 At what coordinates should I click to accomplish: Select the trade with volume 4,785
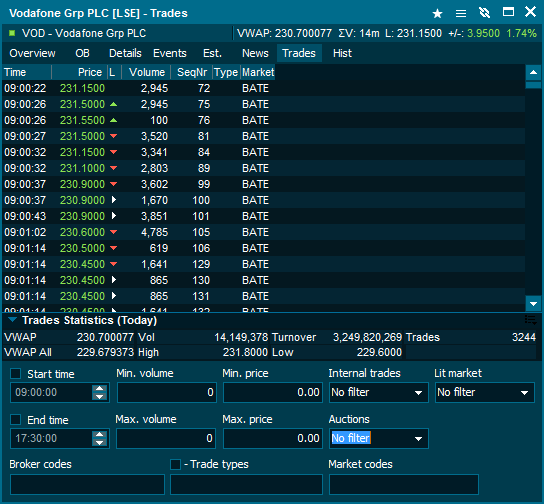pyautogui.click(x=264, y=232)
